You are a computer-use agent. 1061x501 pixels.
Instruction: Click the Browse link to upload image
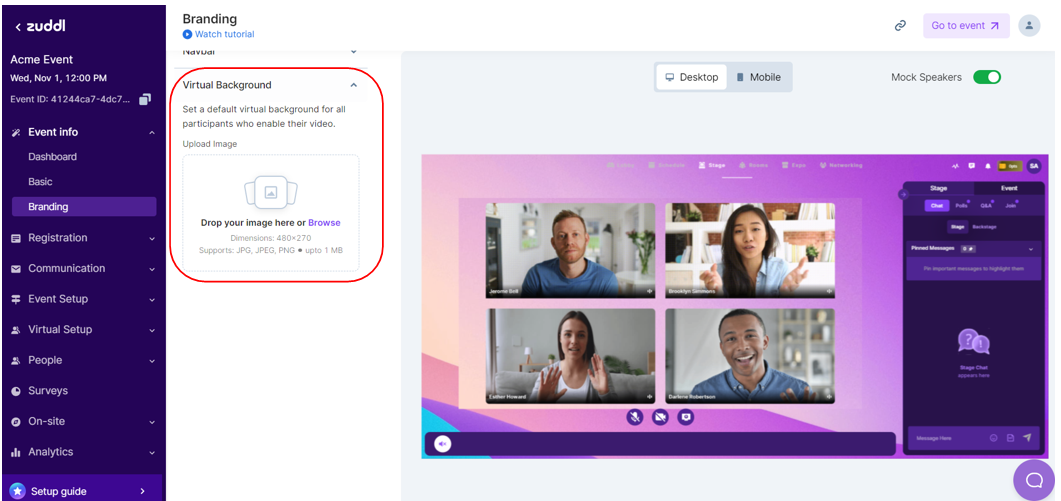324,223
